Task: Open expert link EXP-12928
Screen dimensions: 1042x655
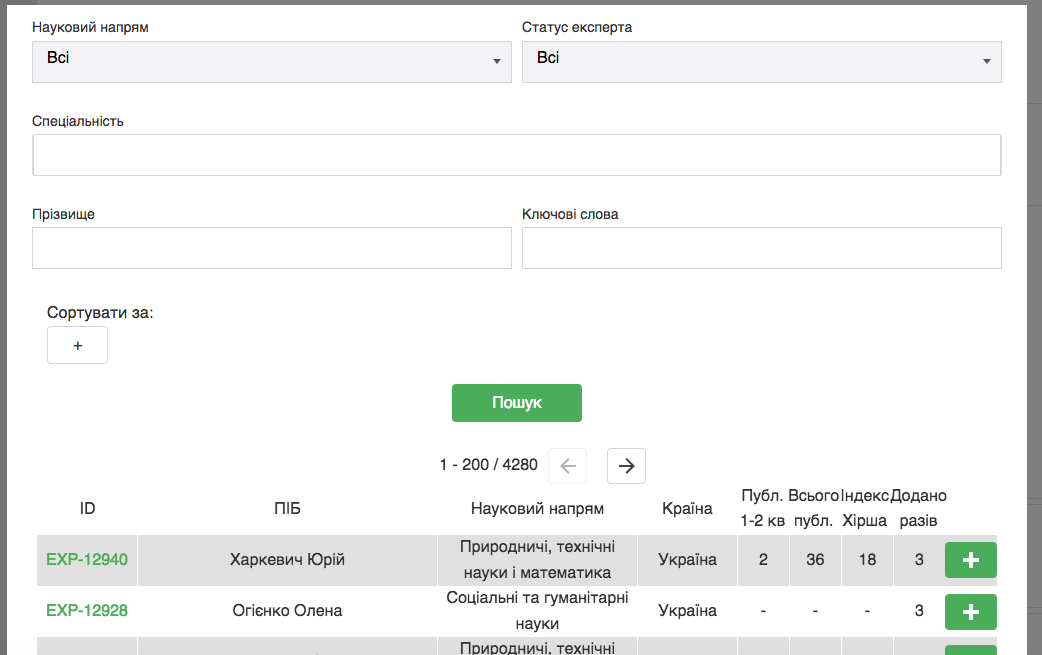Action: coord(87,611)
